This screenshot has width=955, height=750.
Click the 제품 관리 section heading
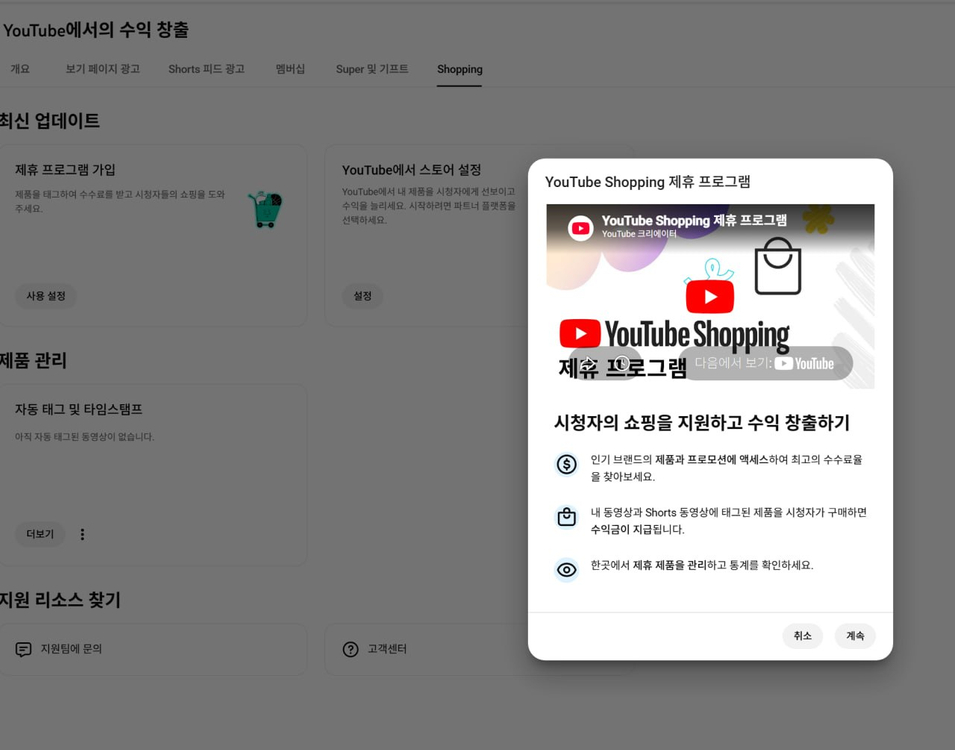[x=33, y=360]
